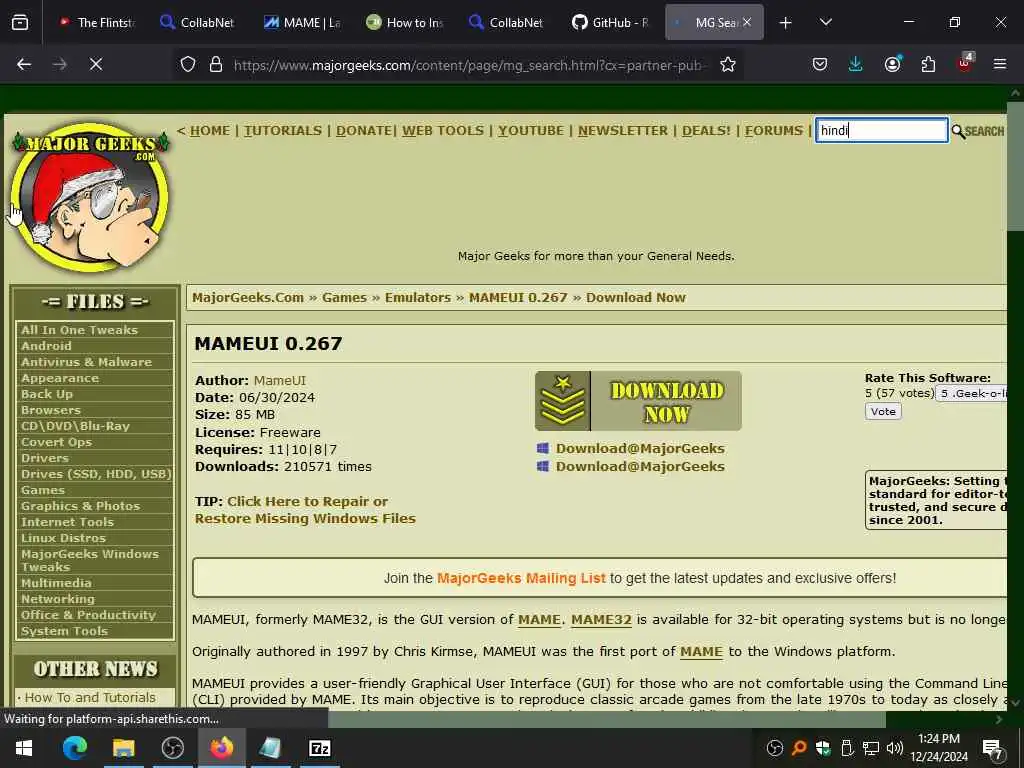1024x768 pixels.
Task: Click the first Download@MajorGeeks link
Action: [639, 449]
